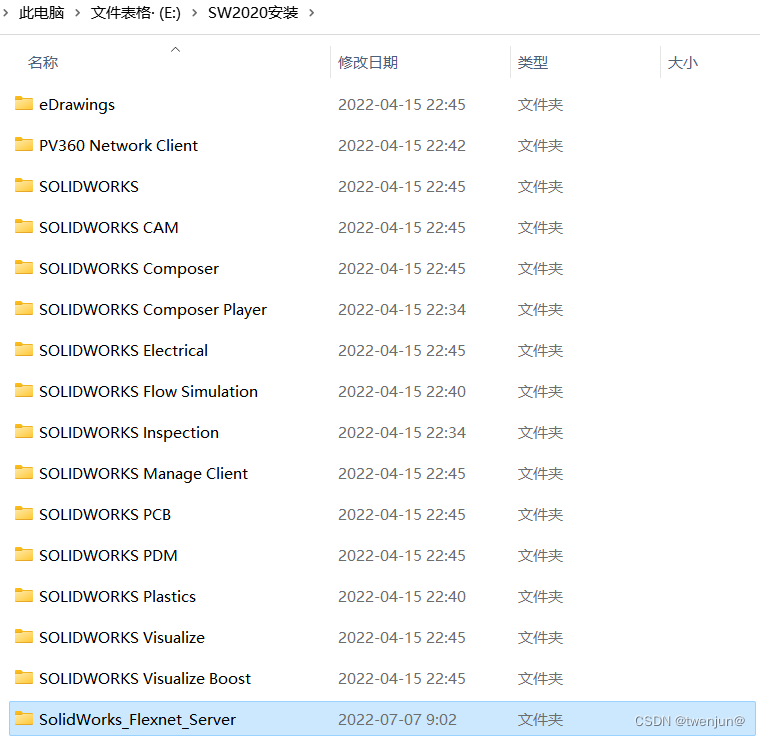The height and width of the screenshot is (738, 760).
Task: Click 文件夹 type cell of SOLIDWORKS PCB row
Action: [x=540, y=515]
